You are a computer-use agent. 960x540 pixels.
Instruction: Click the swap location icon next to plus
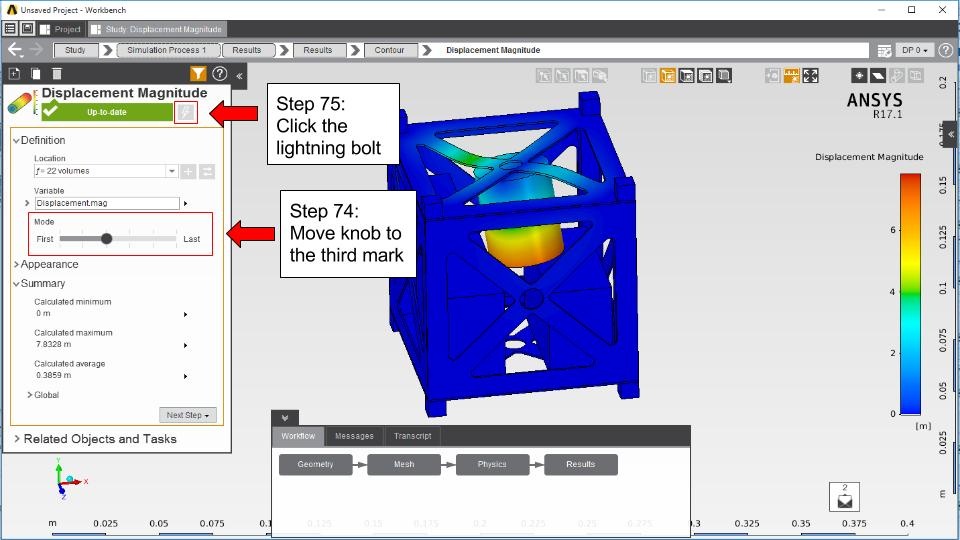pos(207,171)
